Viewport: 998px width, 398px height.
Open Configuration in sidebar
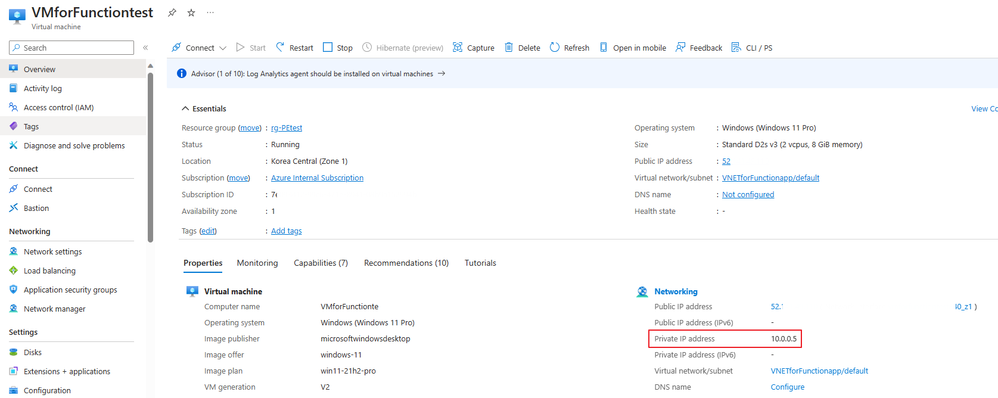47,390
